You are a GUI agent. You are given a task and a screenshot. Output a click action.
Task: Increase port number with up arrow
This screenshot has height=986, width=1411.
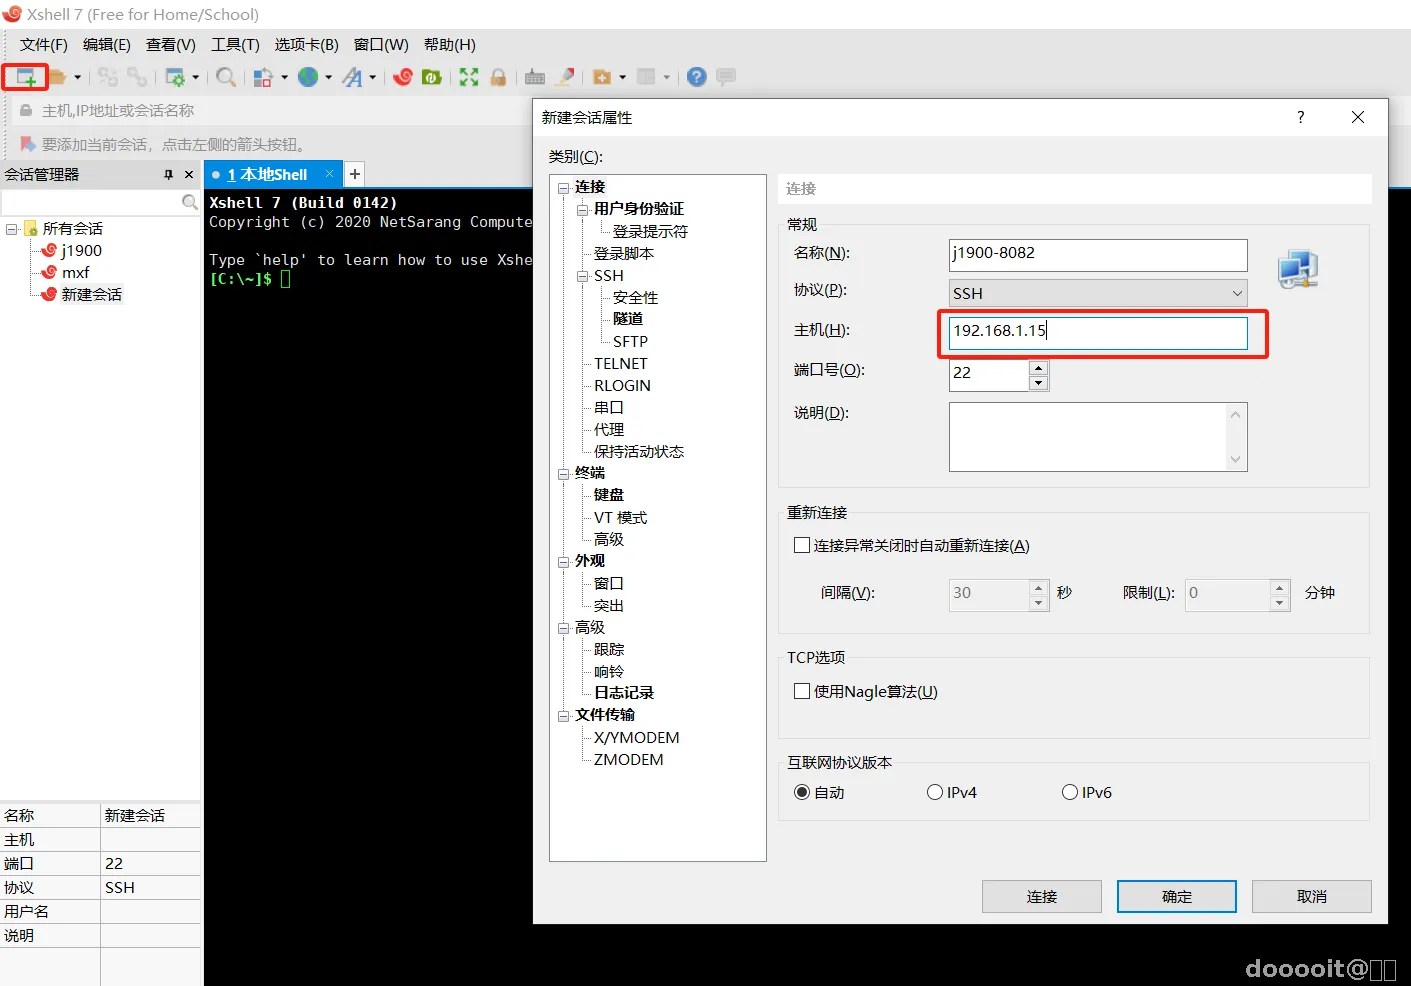click(1039, 367)
